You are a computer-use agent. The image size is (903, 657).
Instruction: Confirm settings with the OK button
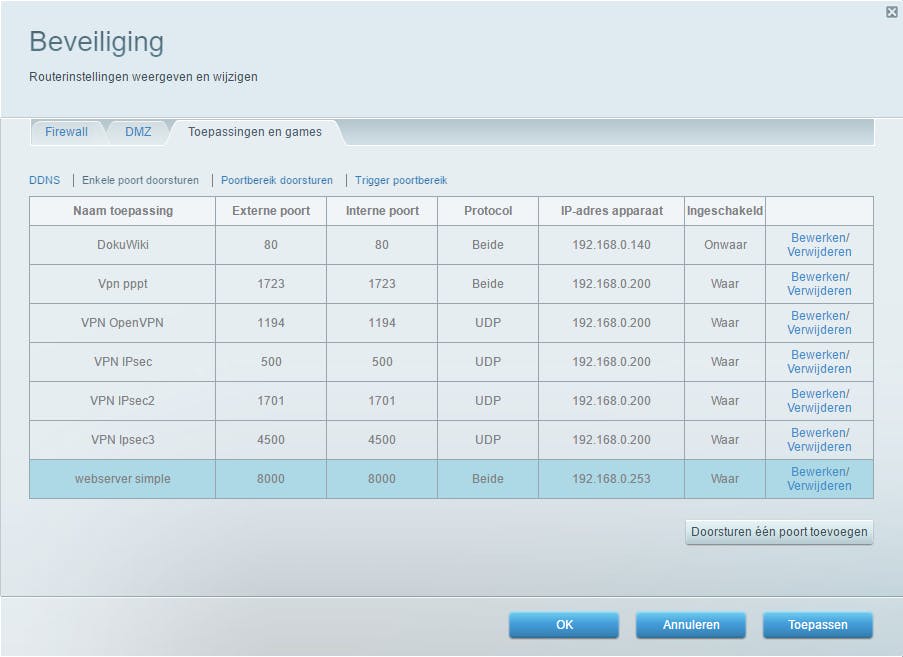(x=564, y=625)
